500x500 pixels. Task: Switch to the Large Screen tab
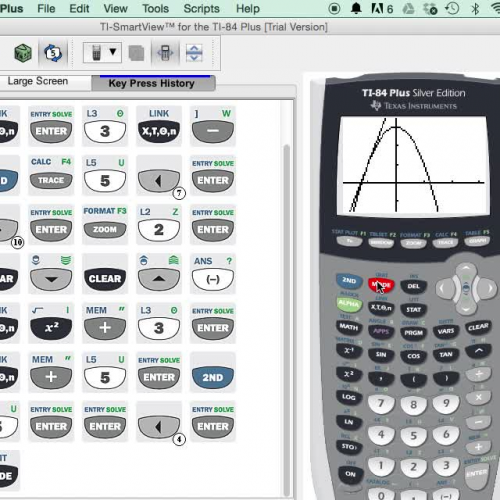pos(38,81)
